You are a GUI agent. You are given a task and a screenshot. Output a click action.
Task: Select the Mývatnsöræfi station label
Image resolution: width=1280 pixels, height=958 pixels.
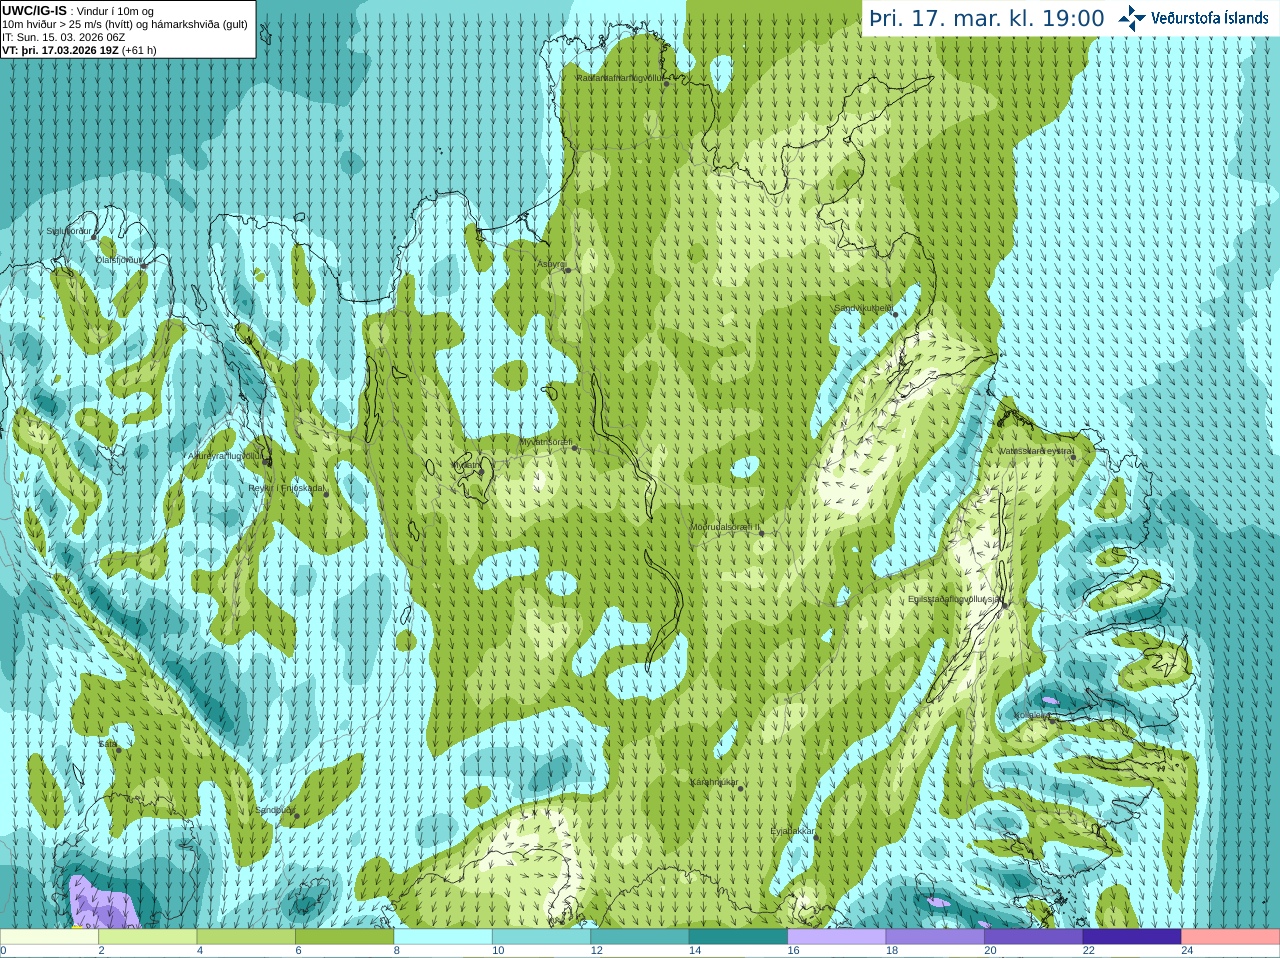click(x=545, y=442)
